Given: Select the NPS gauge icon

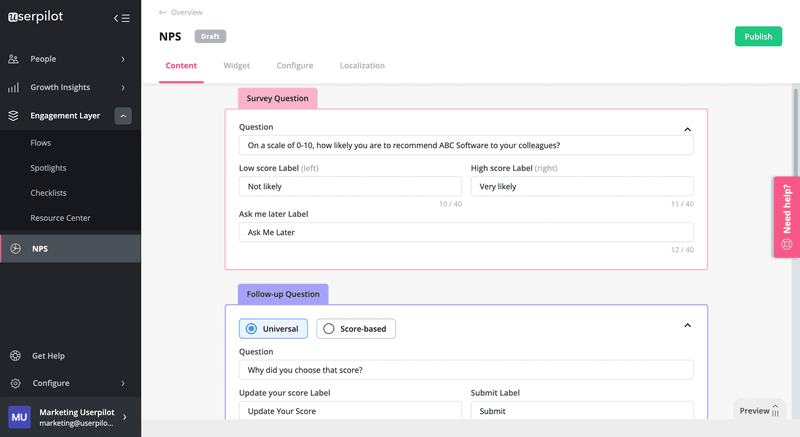Looking at the screenshot, I should pos(15,249).
